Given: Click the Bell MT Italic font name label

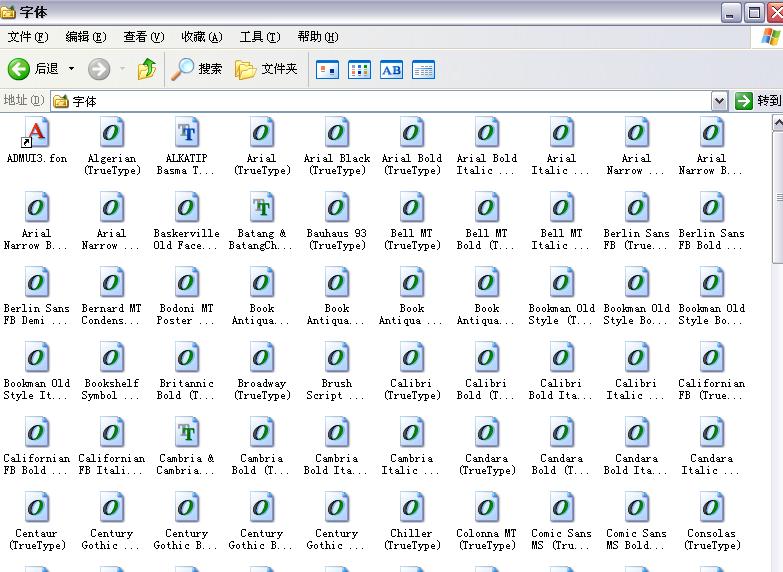Looking at the screenshot, I should (x=561, y=240).
